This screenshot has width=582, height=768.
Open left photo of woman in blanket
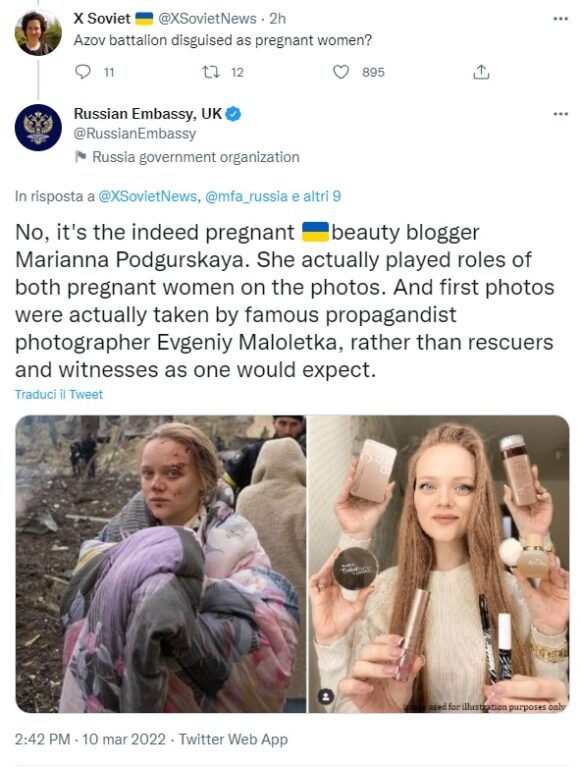[x=161, y=564]
